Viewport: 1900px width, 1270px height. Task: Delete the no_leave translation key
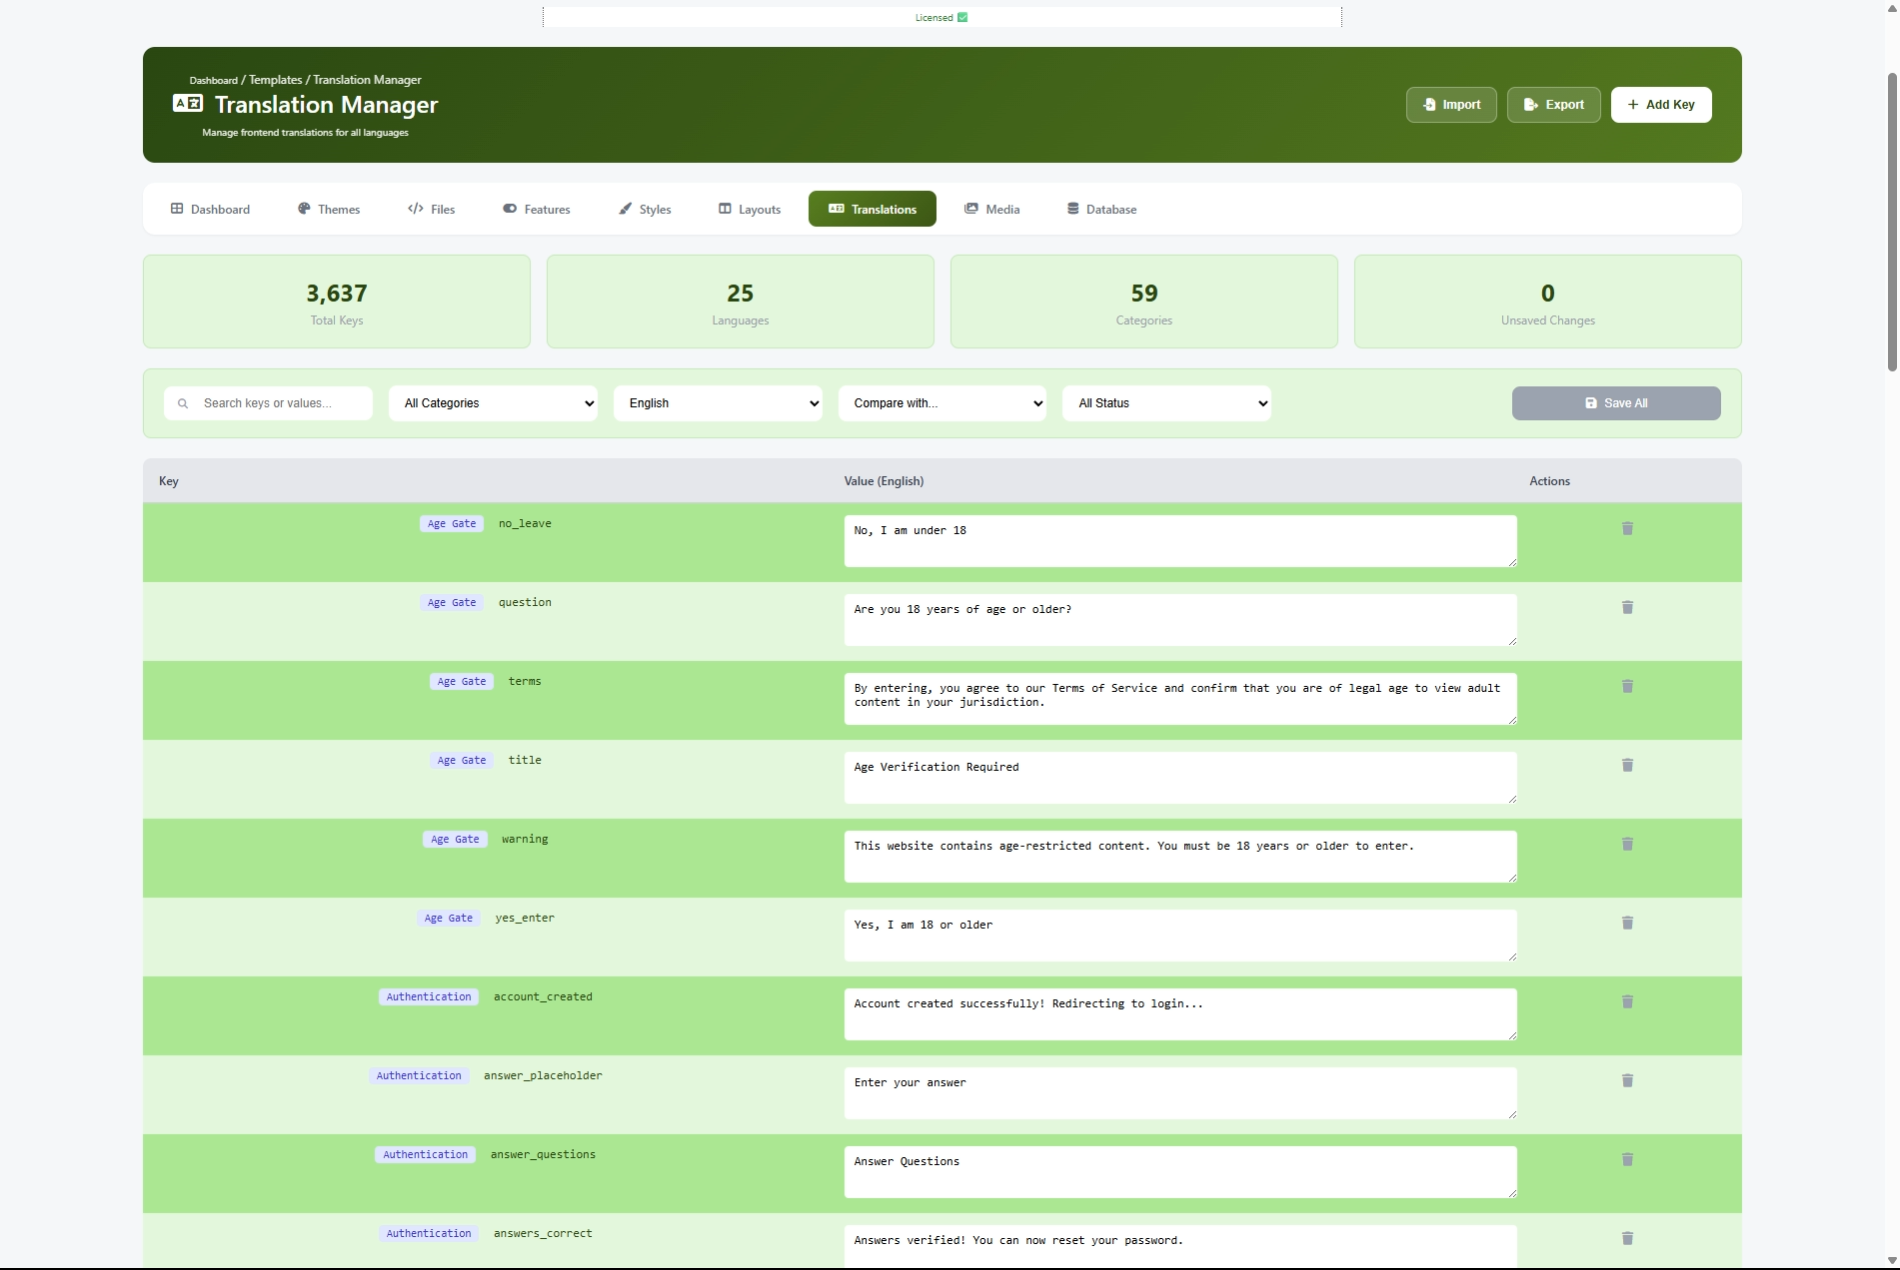click(1627, 528)
